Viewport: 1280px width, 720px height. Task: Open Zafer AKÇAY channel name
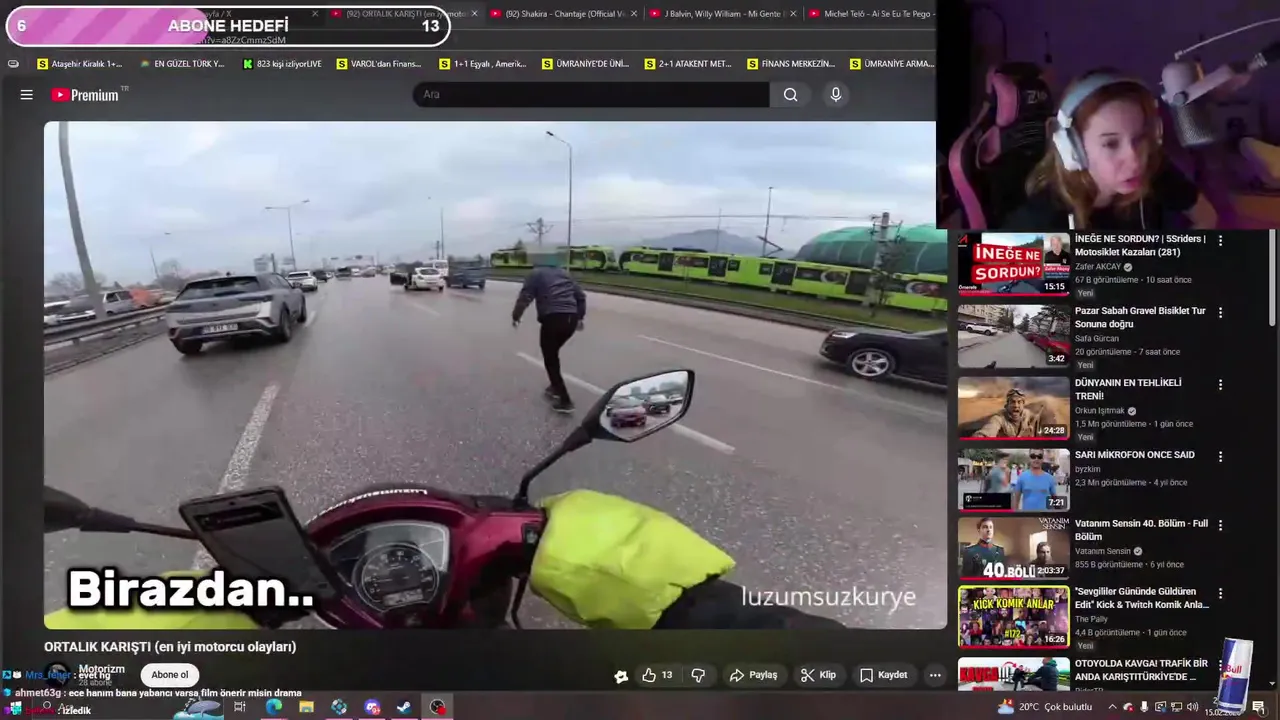(x=1098, y=267)
